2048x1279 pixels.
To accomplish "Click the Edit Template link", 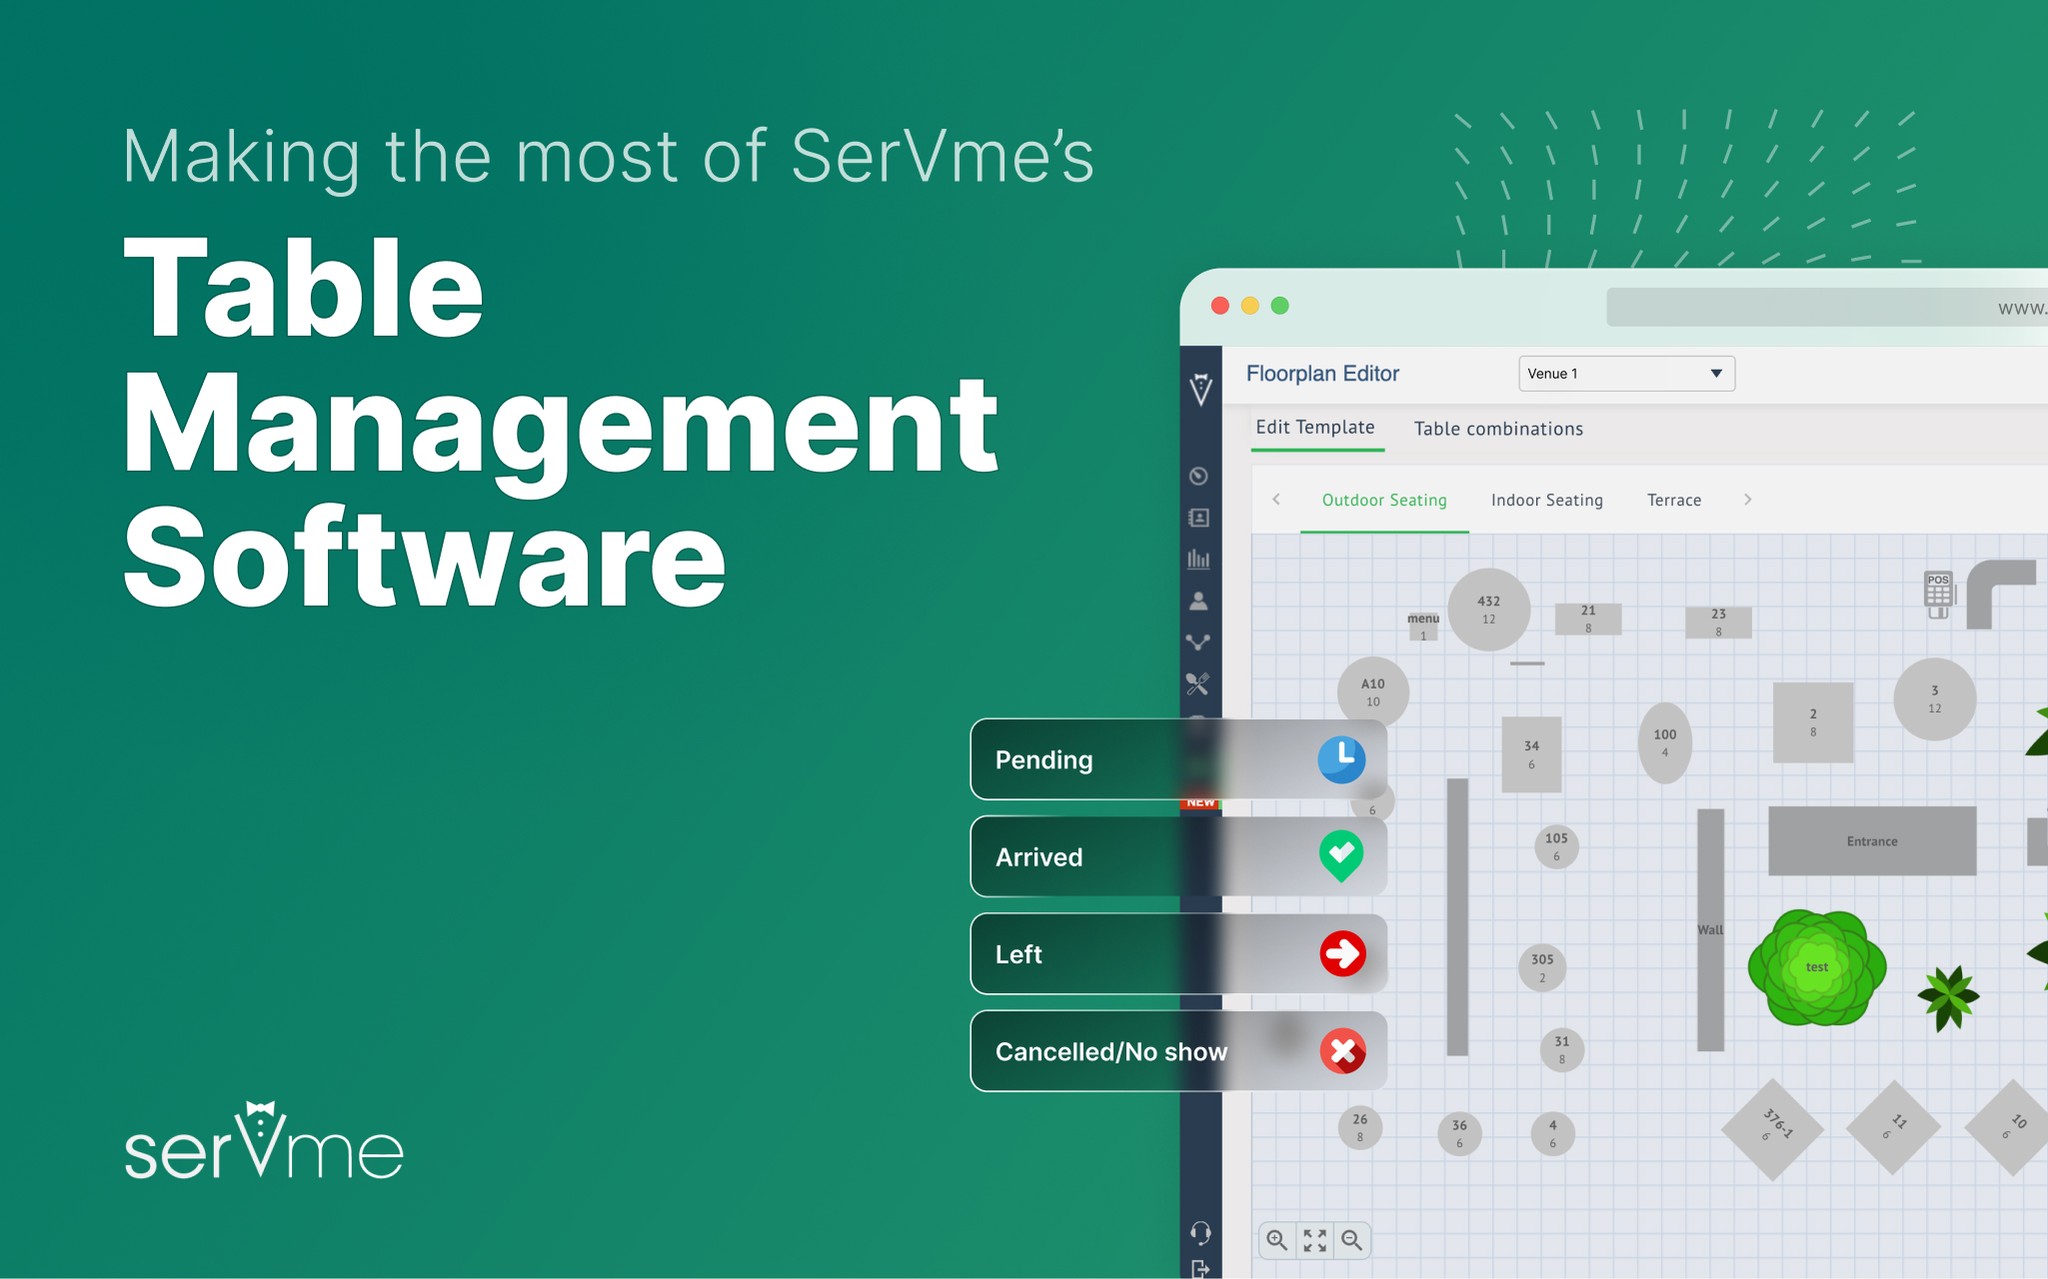I will click(1317, 427).
